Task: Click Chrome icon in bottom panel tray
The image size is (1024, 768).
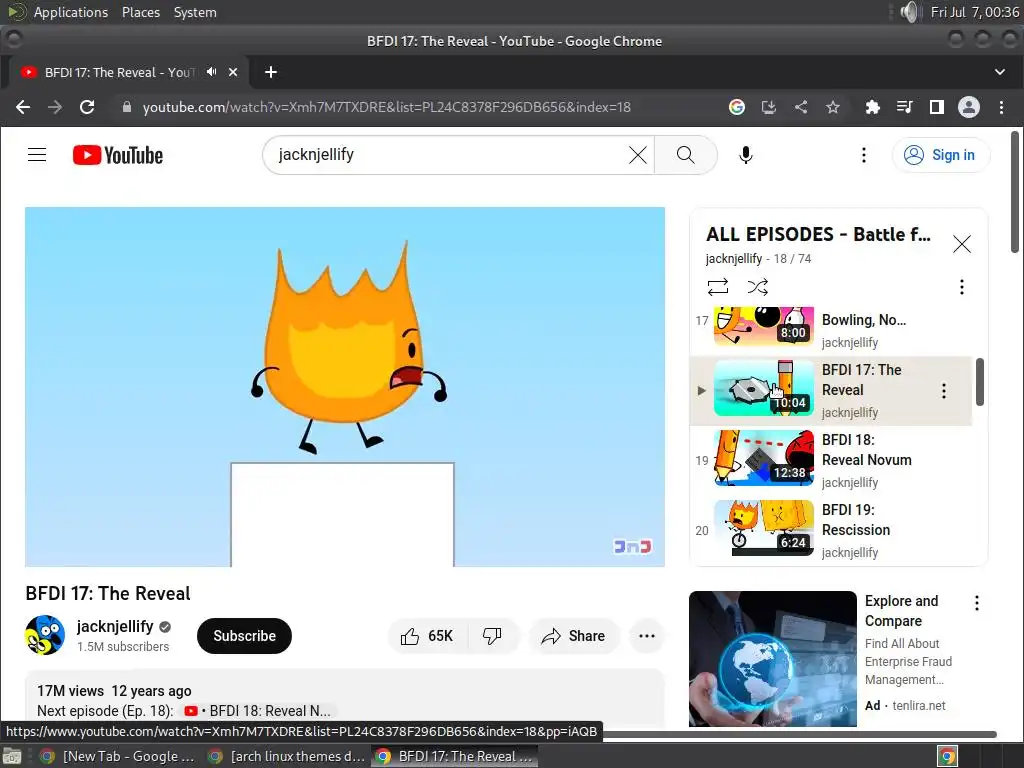Action: coord(948,756)
